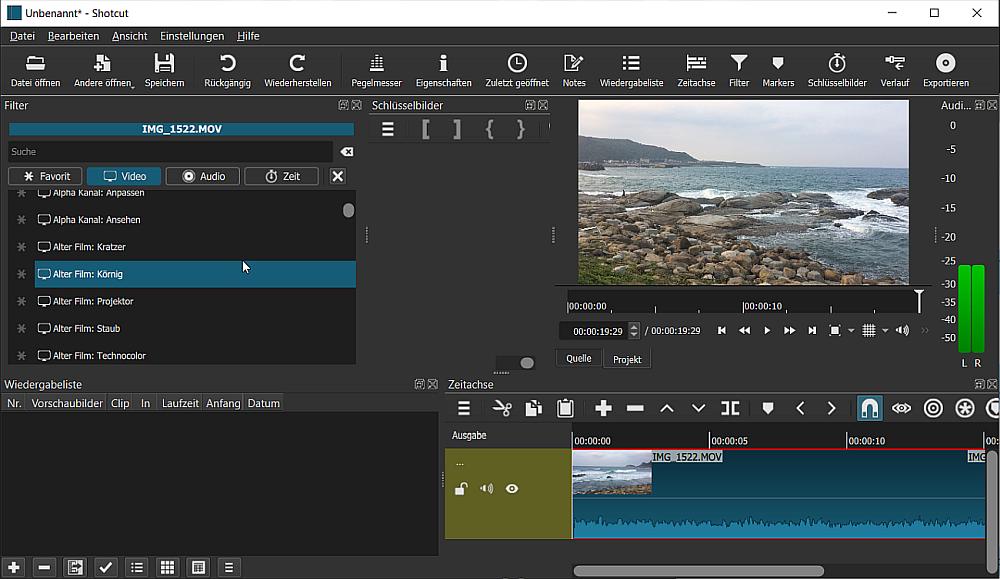
Task: Hide the video track with eye icon
Action: (512, 489)
